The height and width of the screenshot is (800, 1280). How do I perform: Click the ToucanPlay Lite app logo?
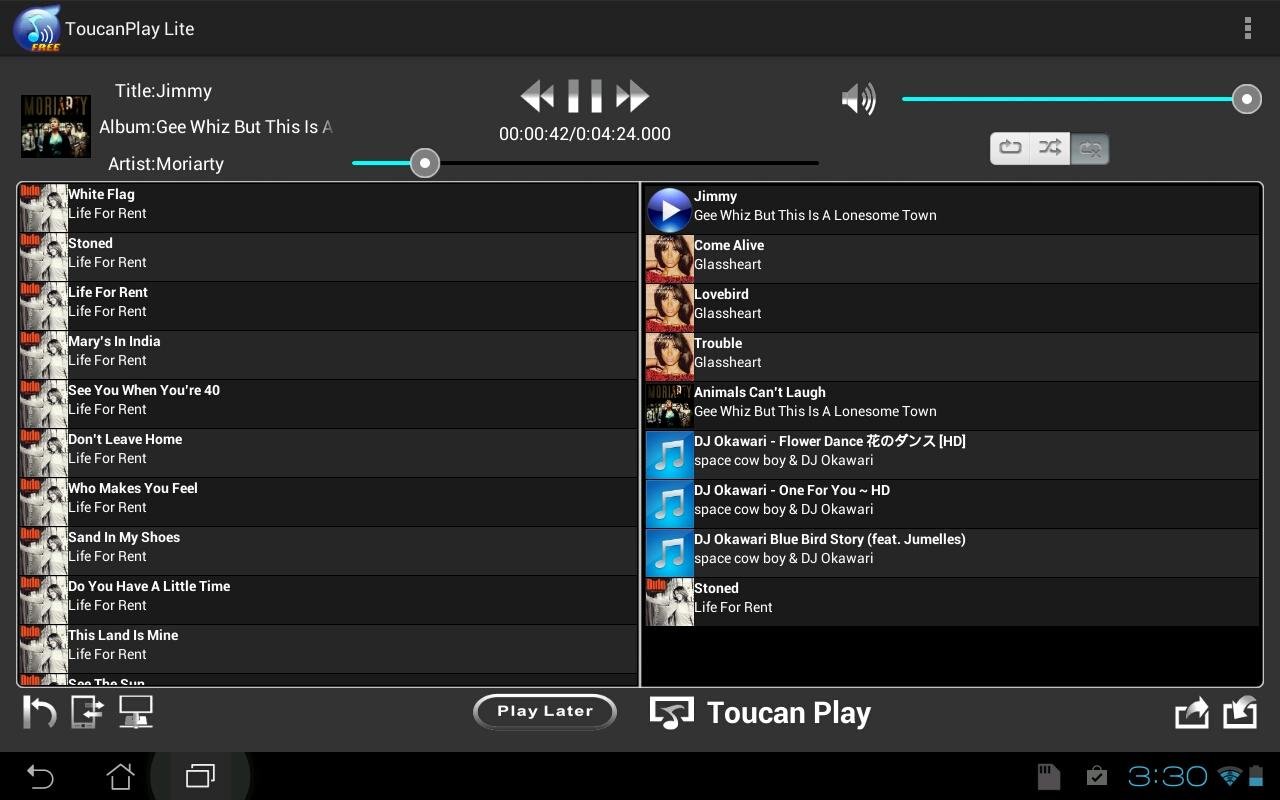37,28
